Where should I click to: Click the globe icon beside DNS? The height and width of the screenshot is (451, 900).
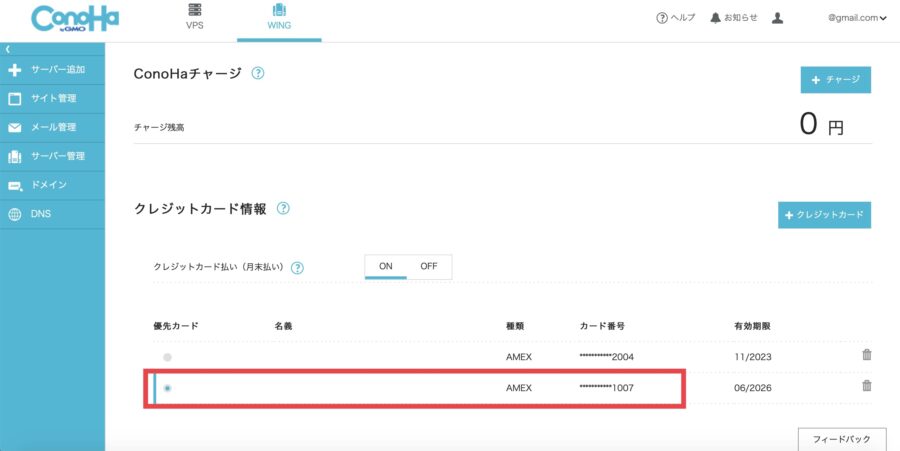(x=15, y=215)
